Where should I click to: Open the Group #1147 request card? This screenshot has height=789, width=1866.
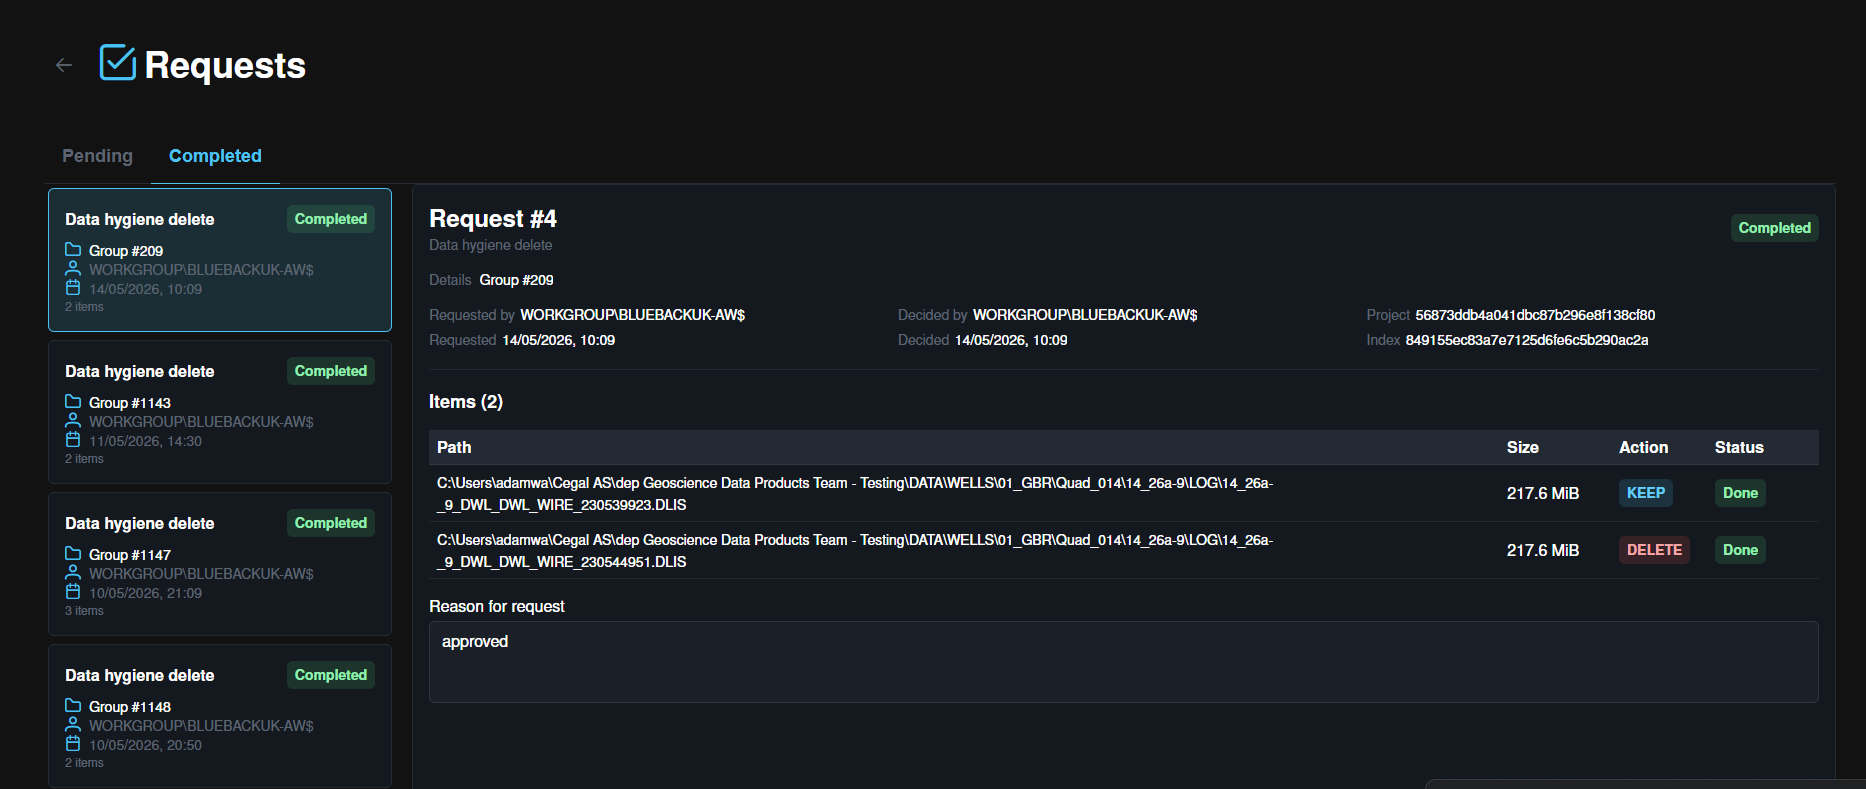pyautogui.click(x=220, y=564)
